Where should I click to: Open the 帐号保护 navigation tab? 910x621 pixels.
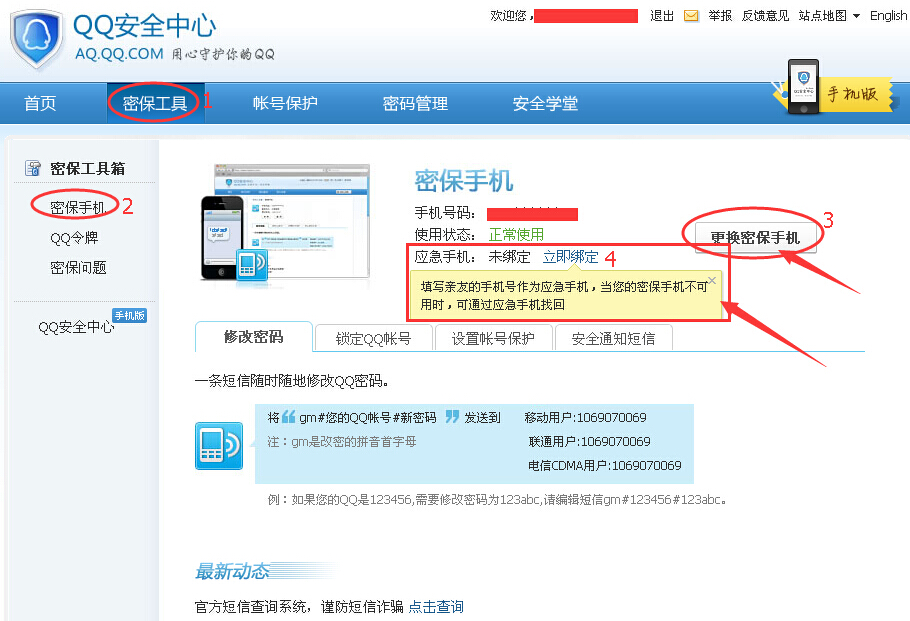285,103
